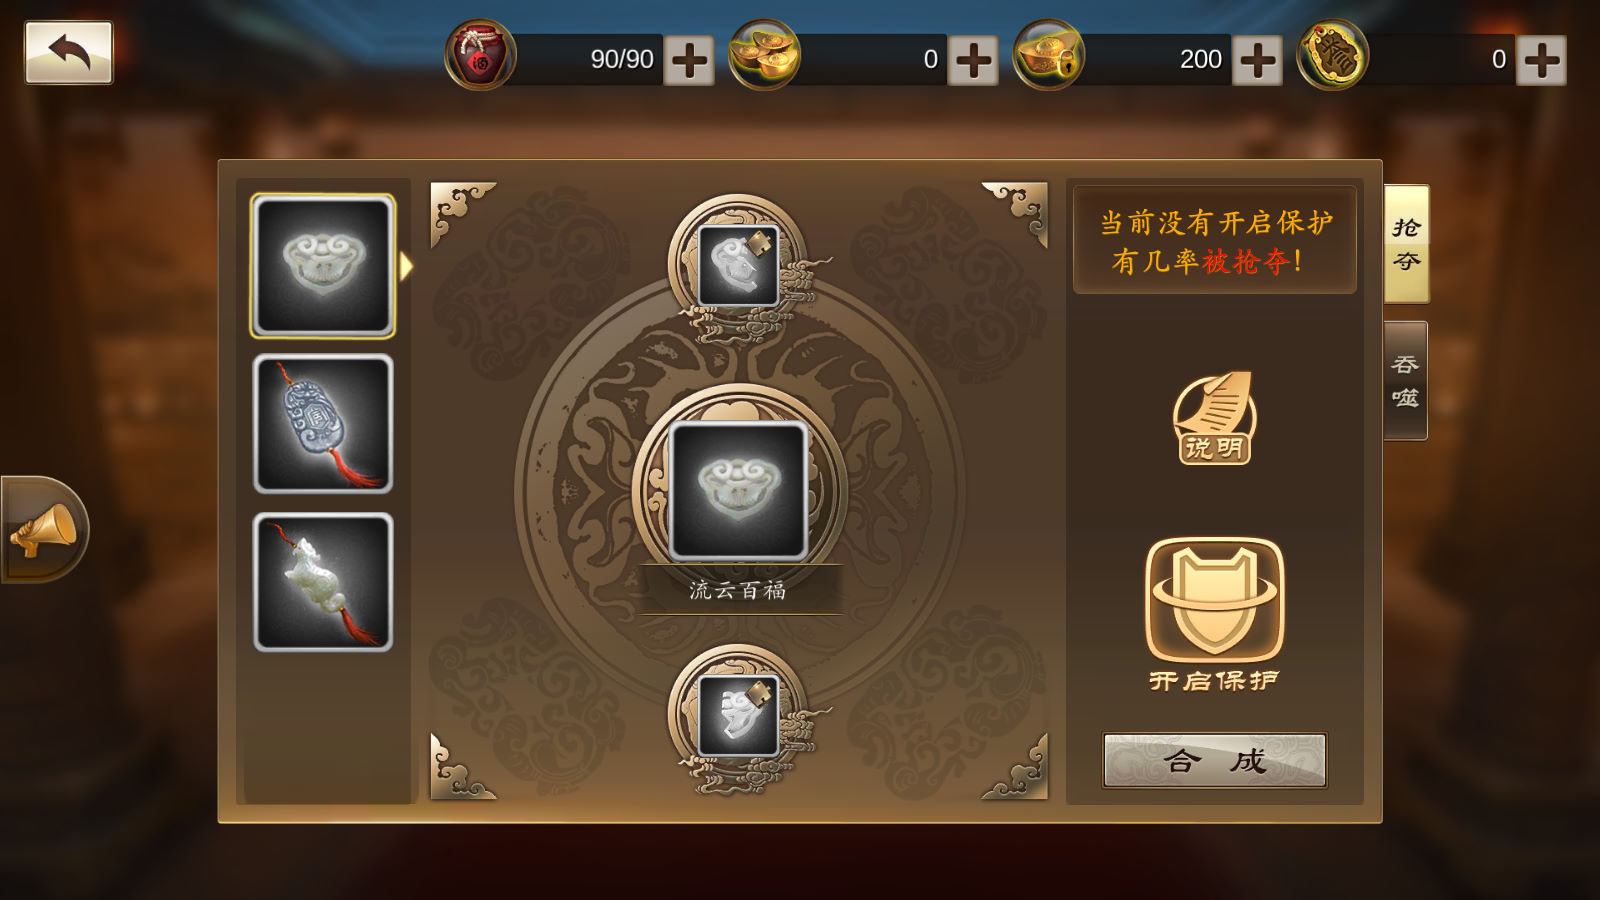Add tokens with the rightmost plus button
This screenshot has width=1600, height=900.
pyautogui.click(x=1541, y=61)
